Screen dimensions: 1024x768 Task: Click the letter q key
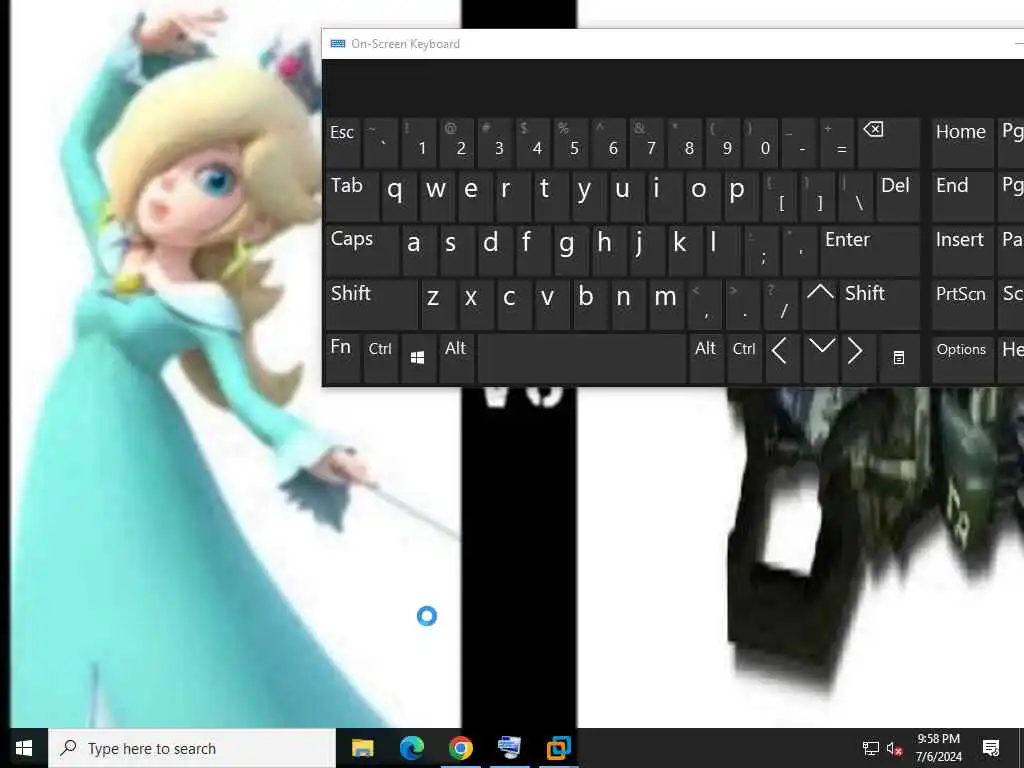(400, 196)
